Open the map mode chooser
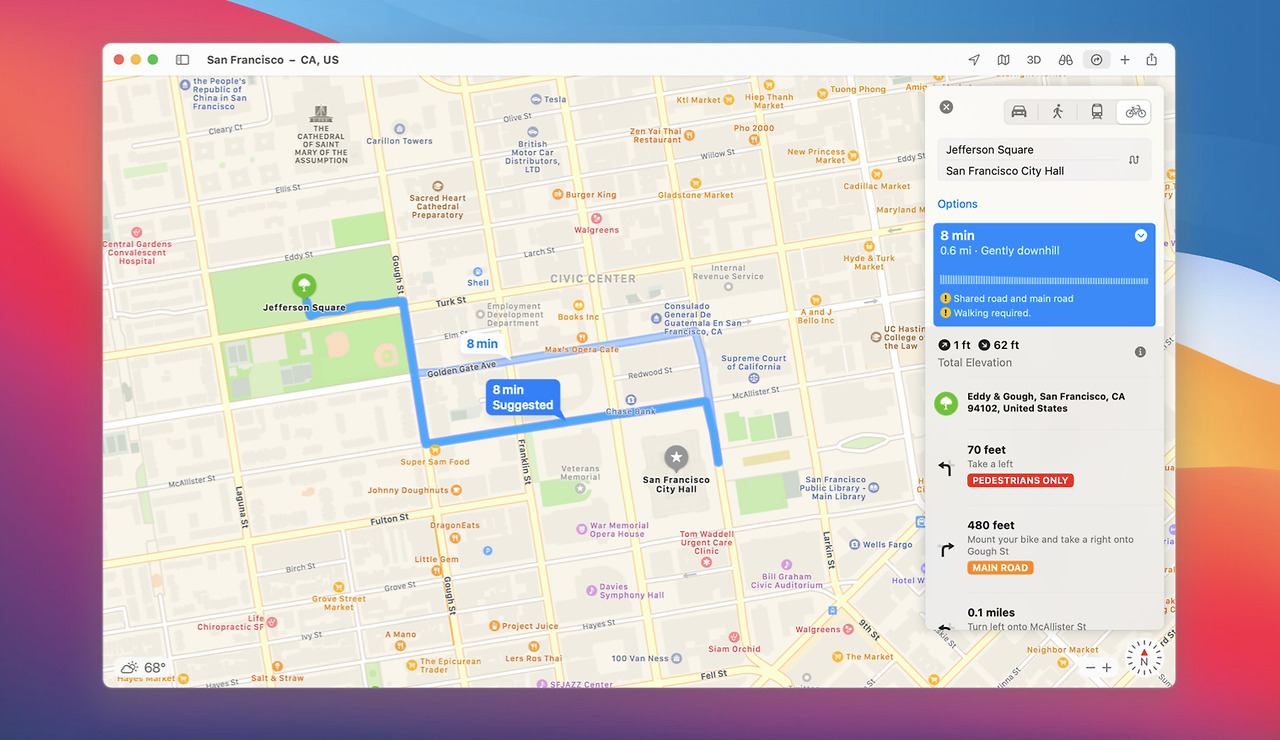The image size is (1280, 740). click(x=1003, y=60)
